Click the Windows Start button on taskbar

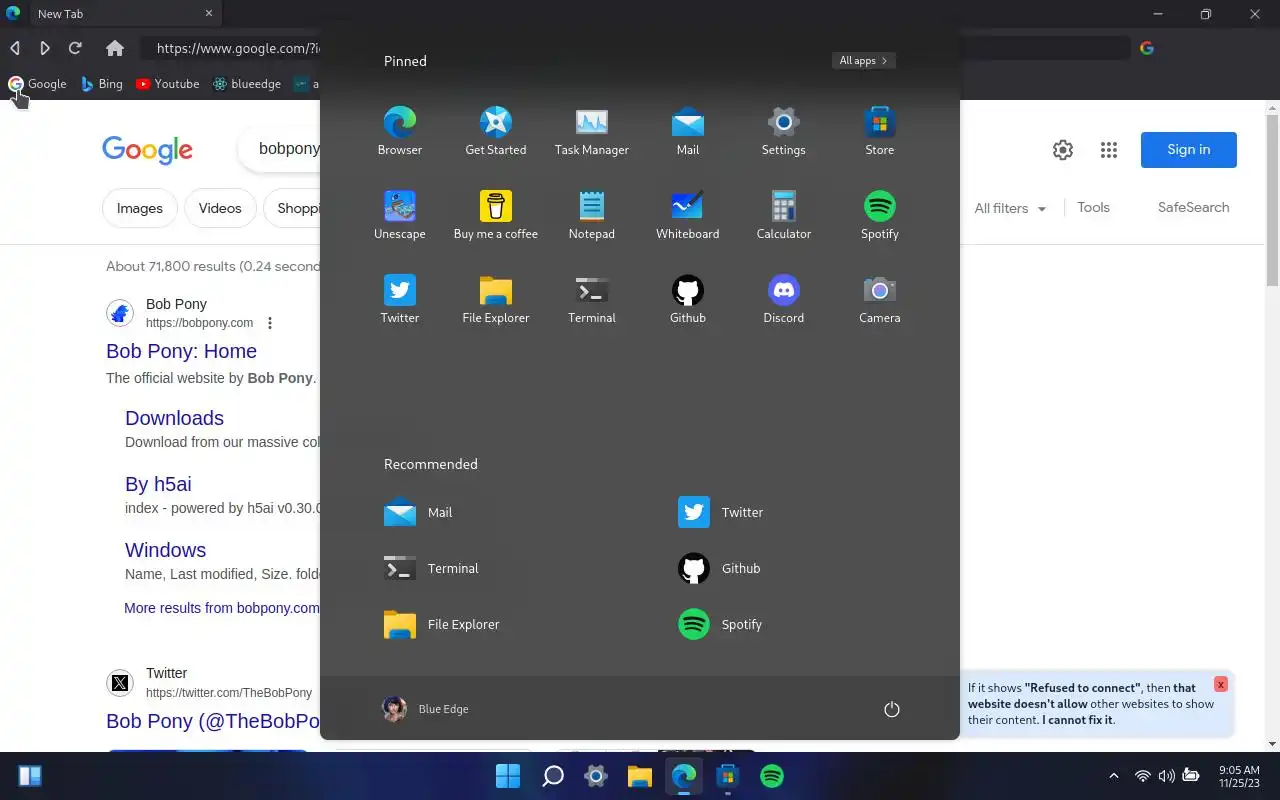pos(508,776)
